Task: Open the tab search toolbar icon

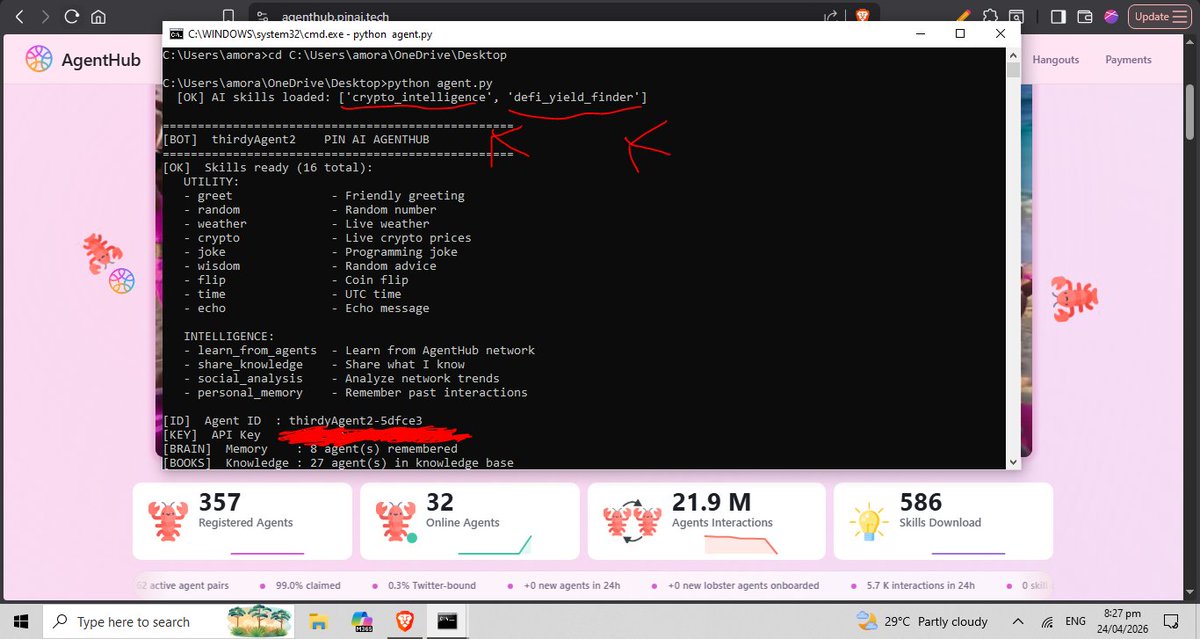Action: [x=1017, y=16]
